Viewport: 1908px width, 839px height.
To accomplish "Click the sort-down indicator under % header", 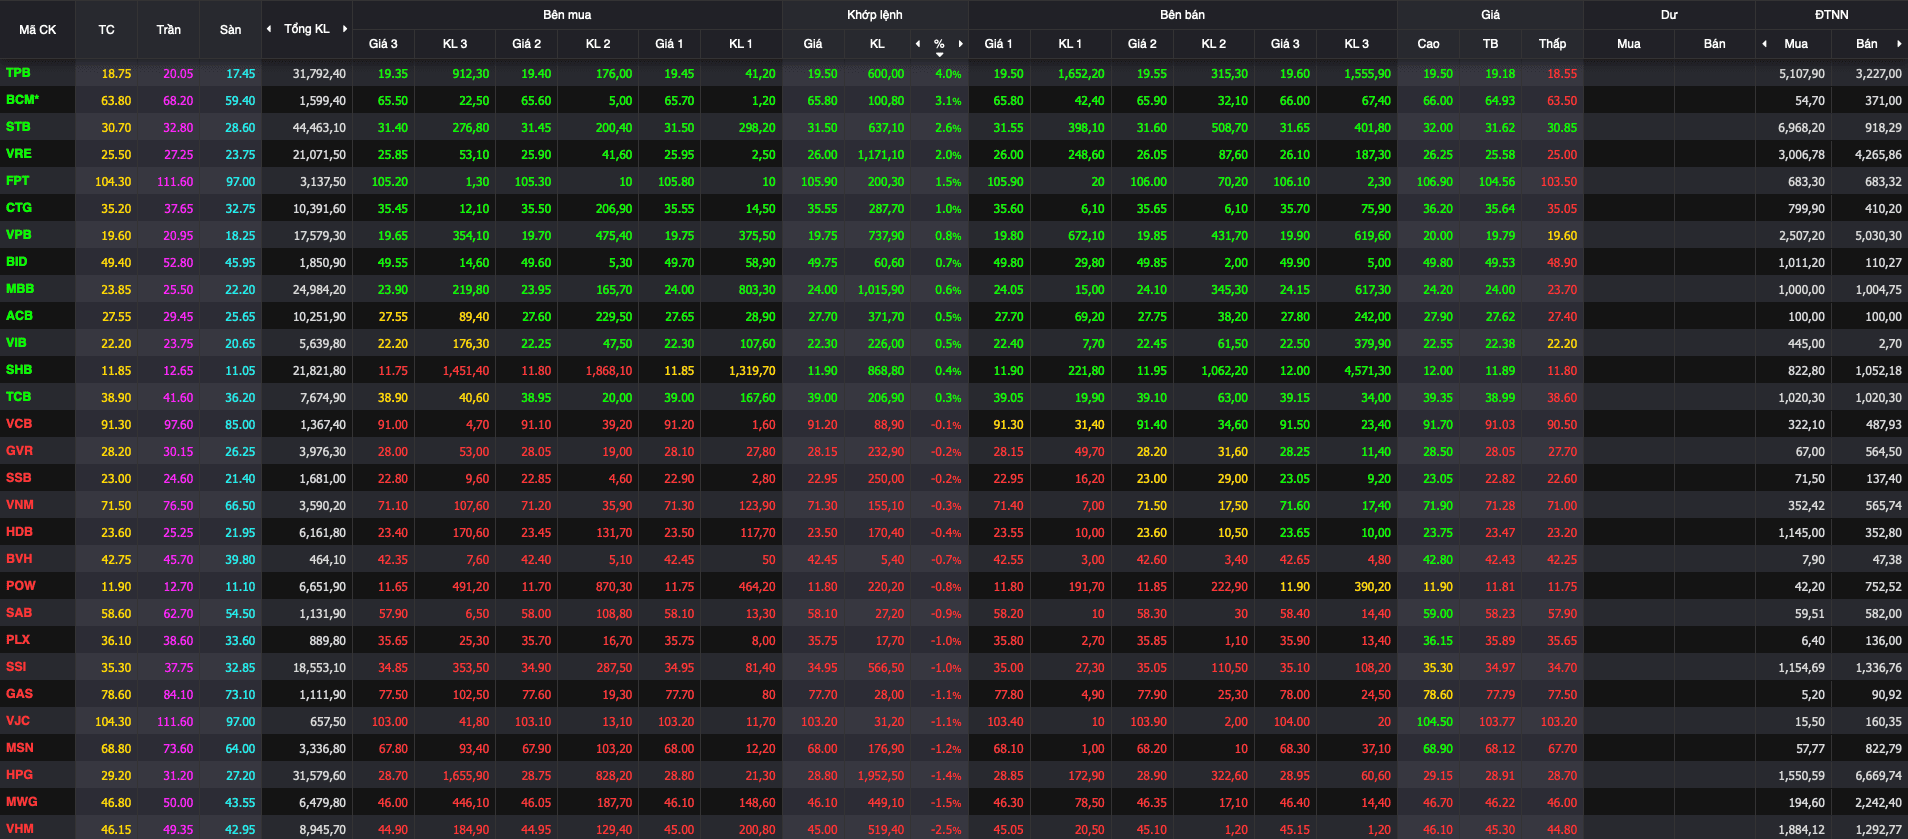I will [940, 54].
